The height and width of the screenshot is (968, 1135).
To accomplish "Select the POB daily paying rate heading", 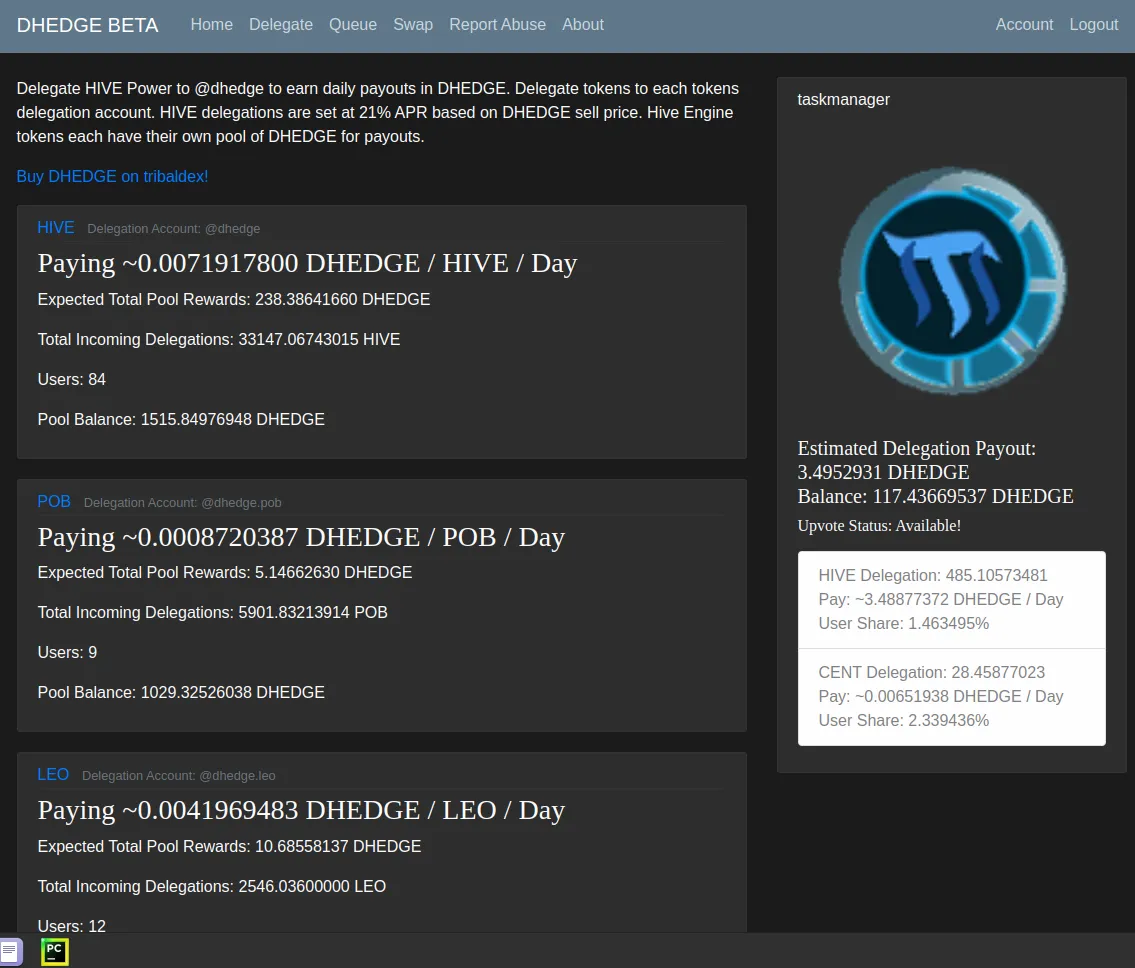I will click(301, 537).
